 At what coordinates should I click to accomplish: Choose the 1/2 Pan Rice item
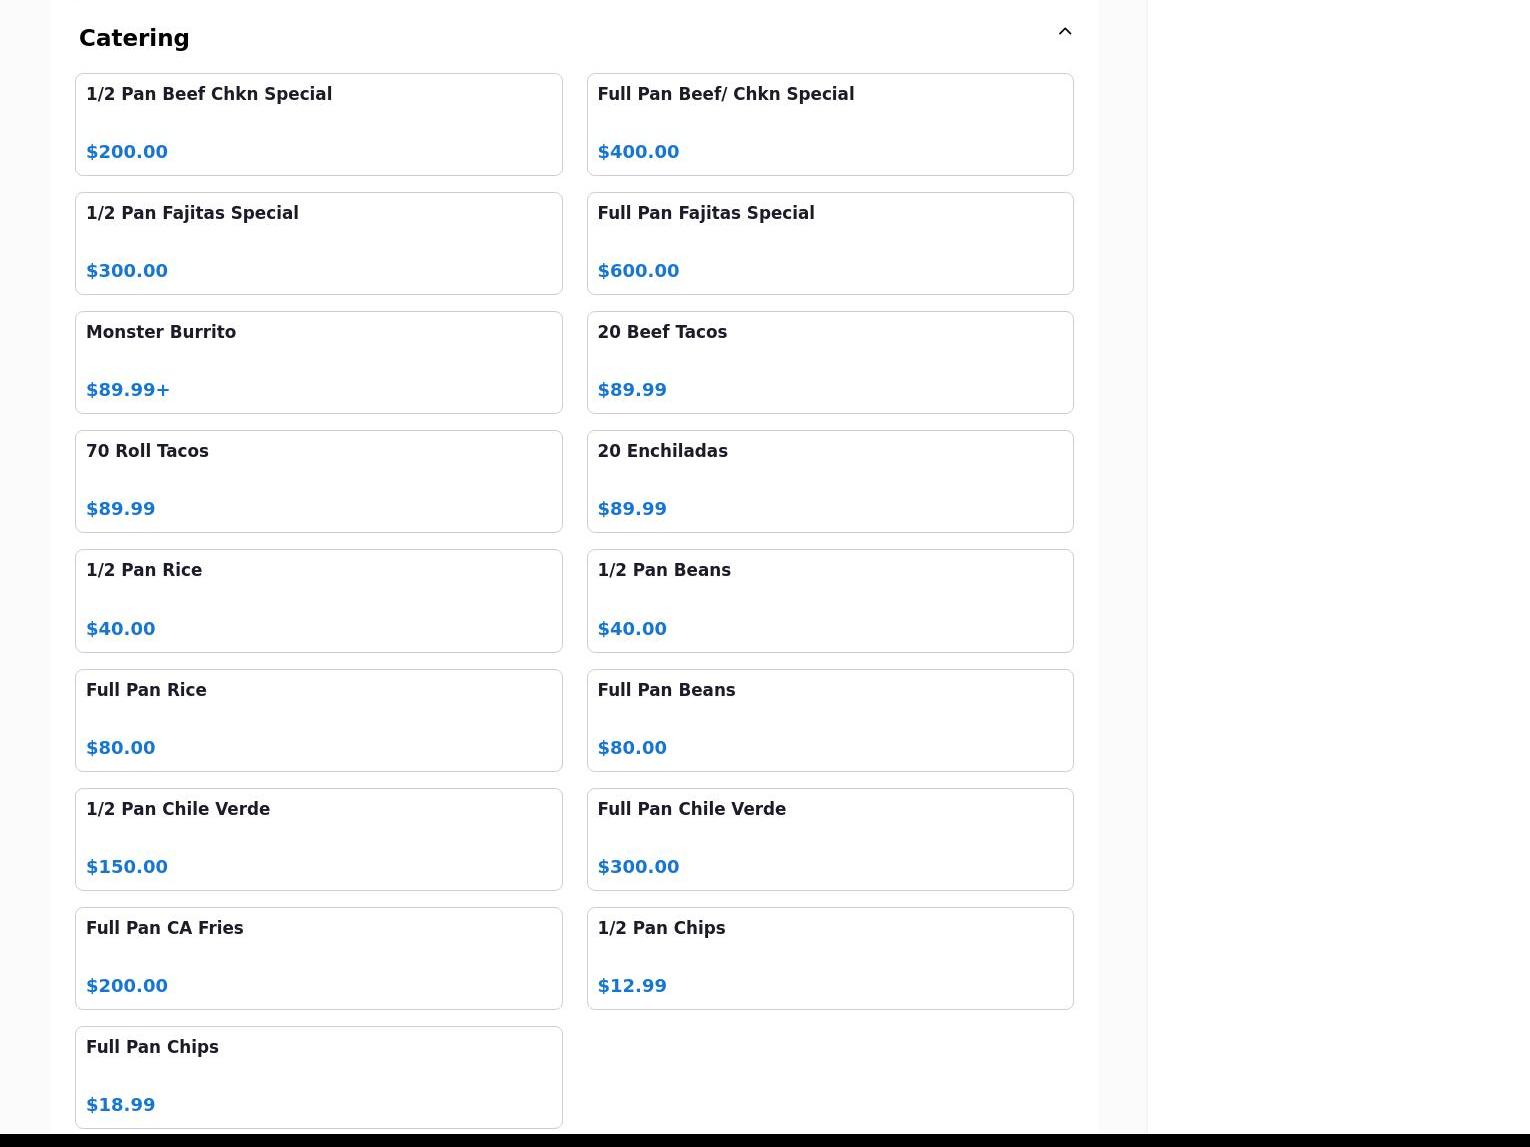tap(318, 600)
